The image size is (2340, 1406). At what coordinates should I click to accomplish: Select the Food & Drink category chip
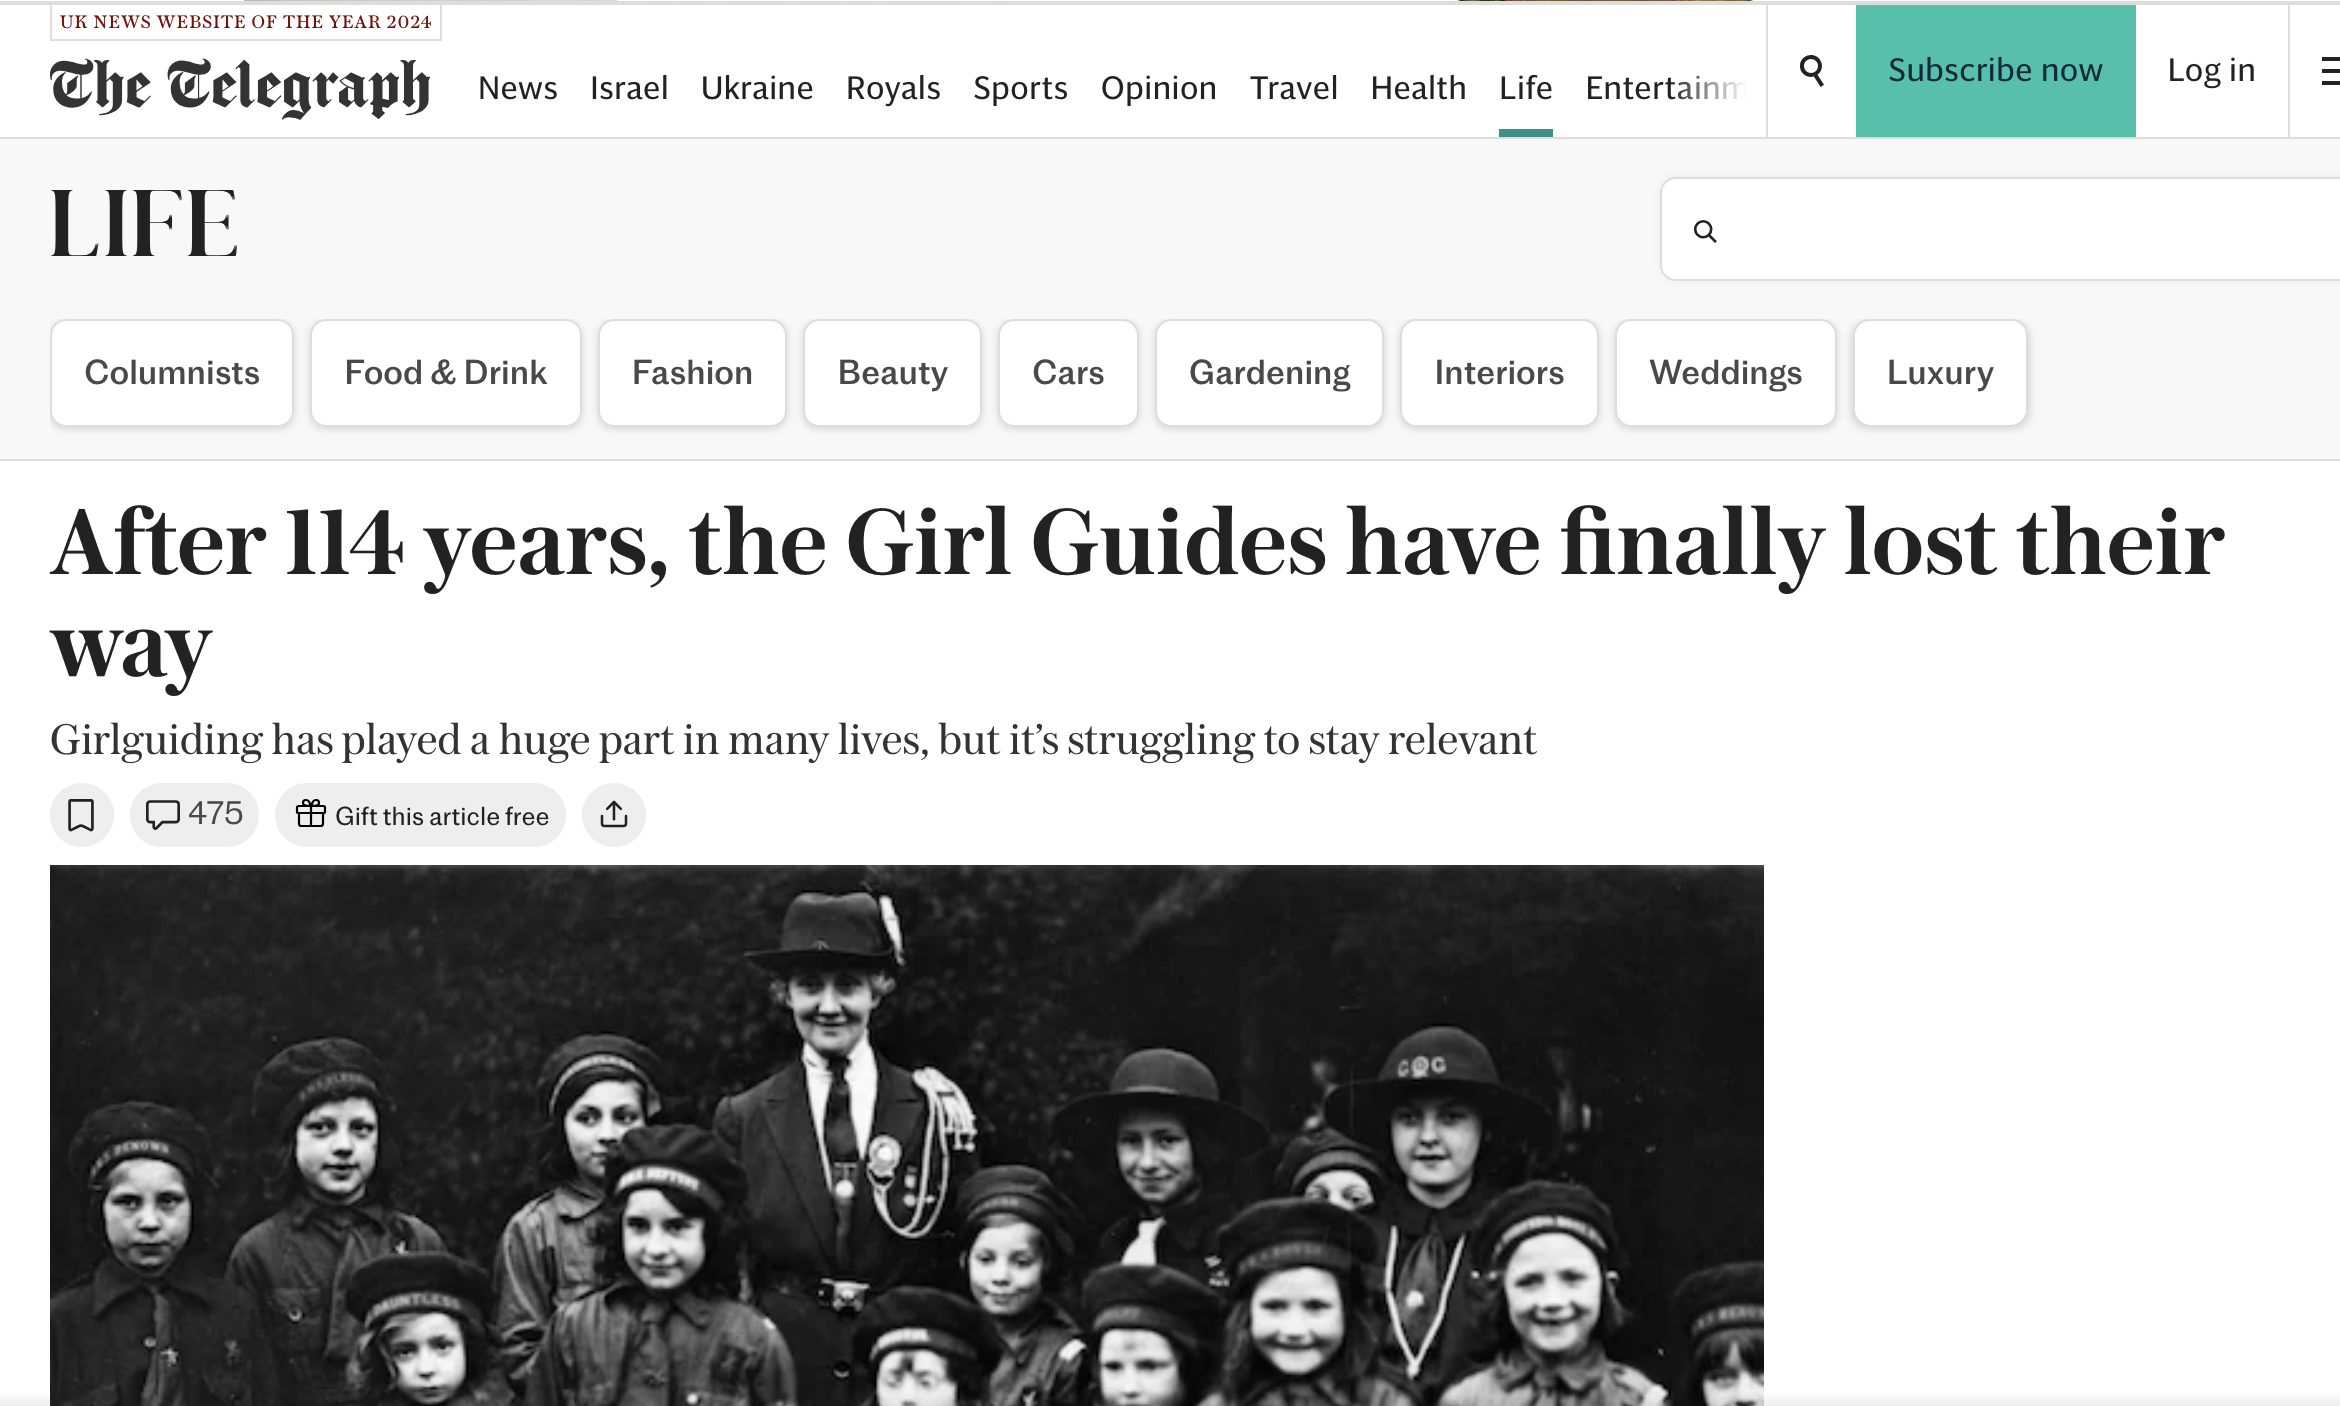(x=445, y=373)
